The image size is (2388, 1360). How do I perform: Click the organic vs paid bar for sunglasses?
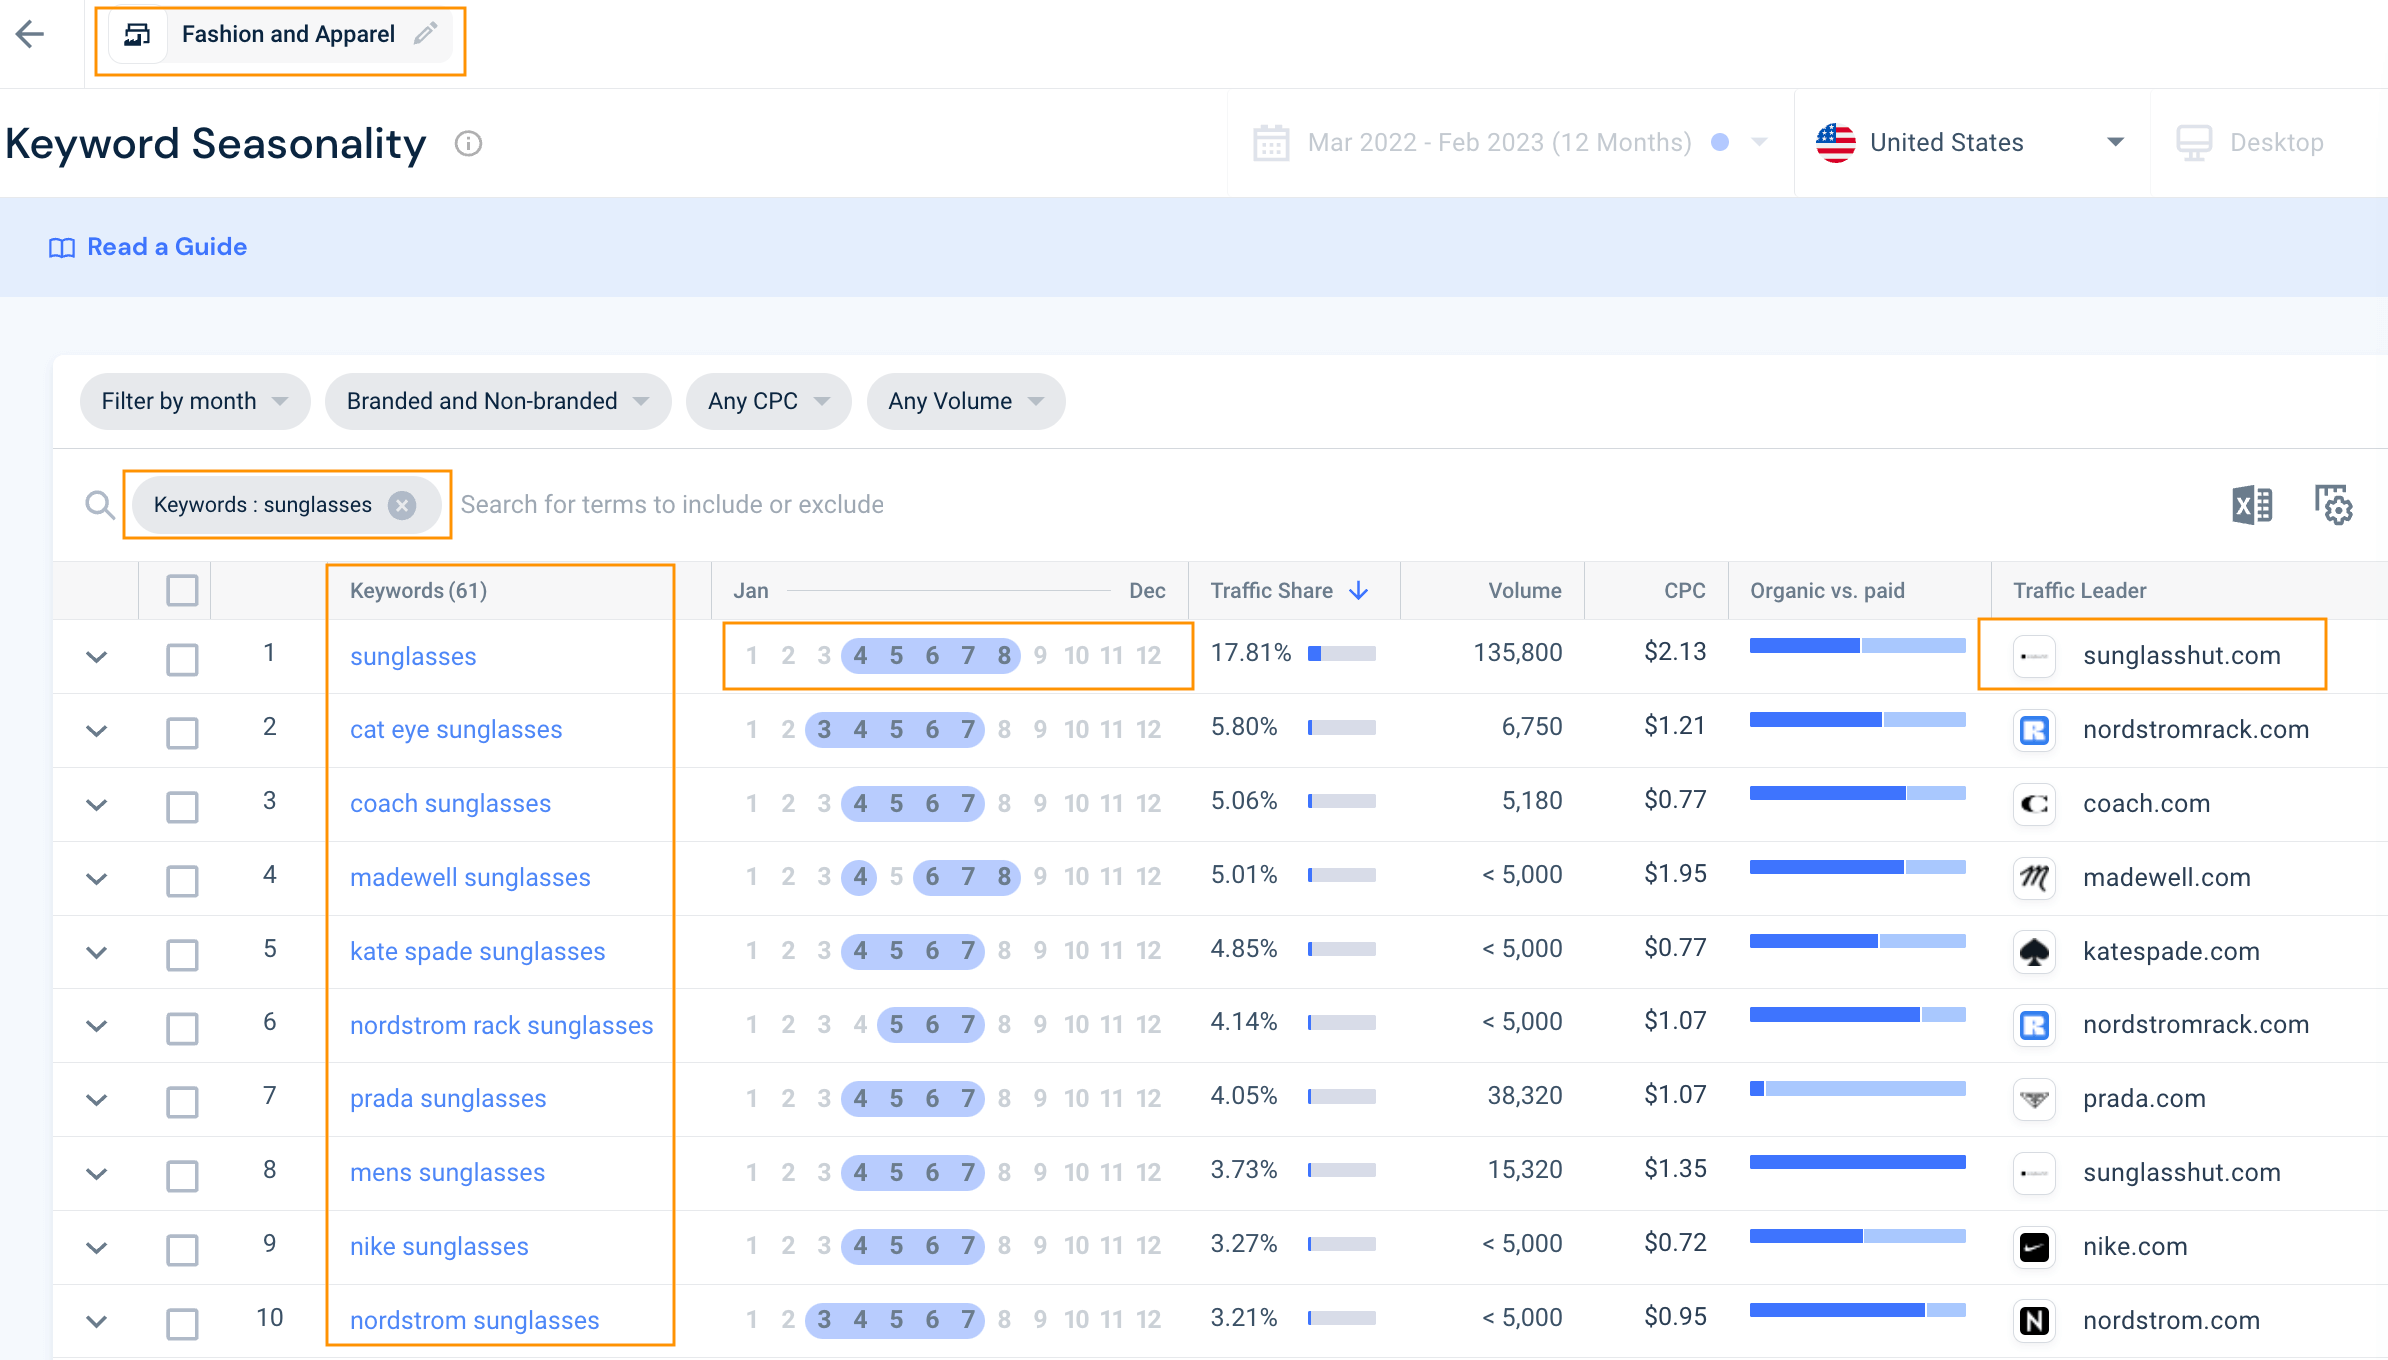click(1858, 646)
